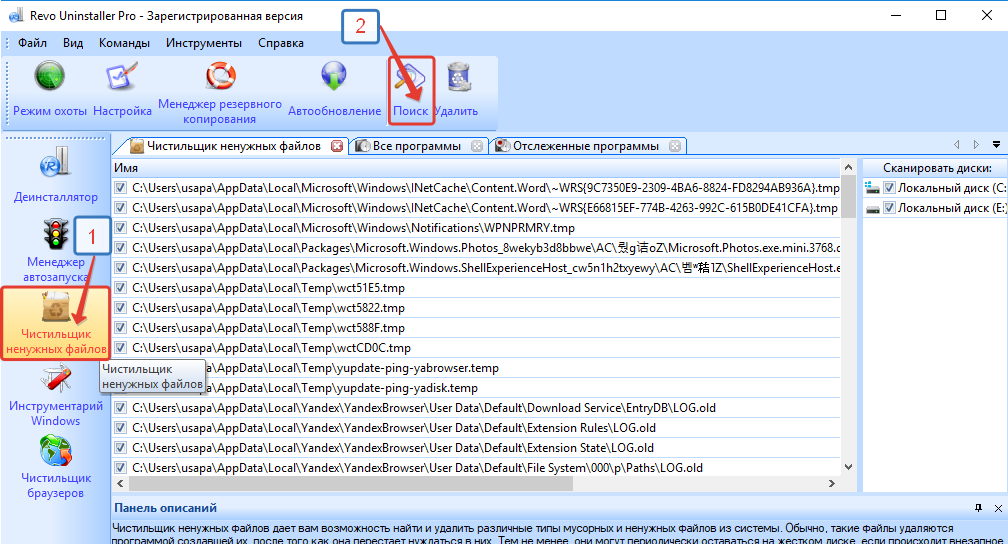Viewport: 1008px width, 544px height.
Task: Click Revo Uninstaller Pro title bar icon
Action: [15, 15]
